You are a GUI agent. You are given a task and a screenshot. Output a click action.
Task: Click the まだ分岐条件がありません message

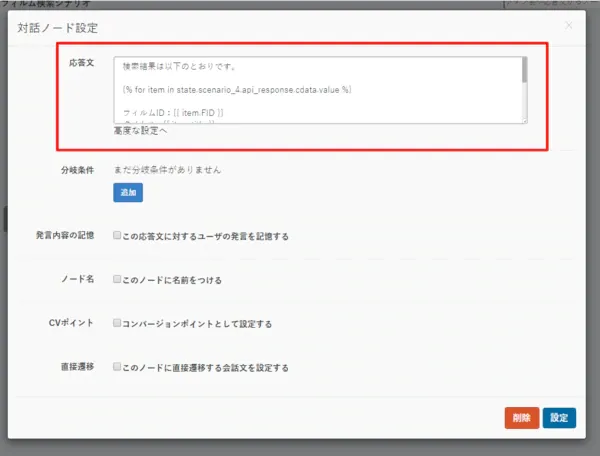(x=166, y=170)
